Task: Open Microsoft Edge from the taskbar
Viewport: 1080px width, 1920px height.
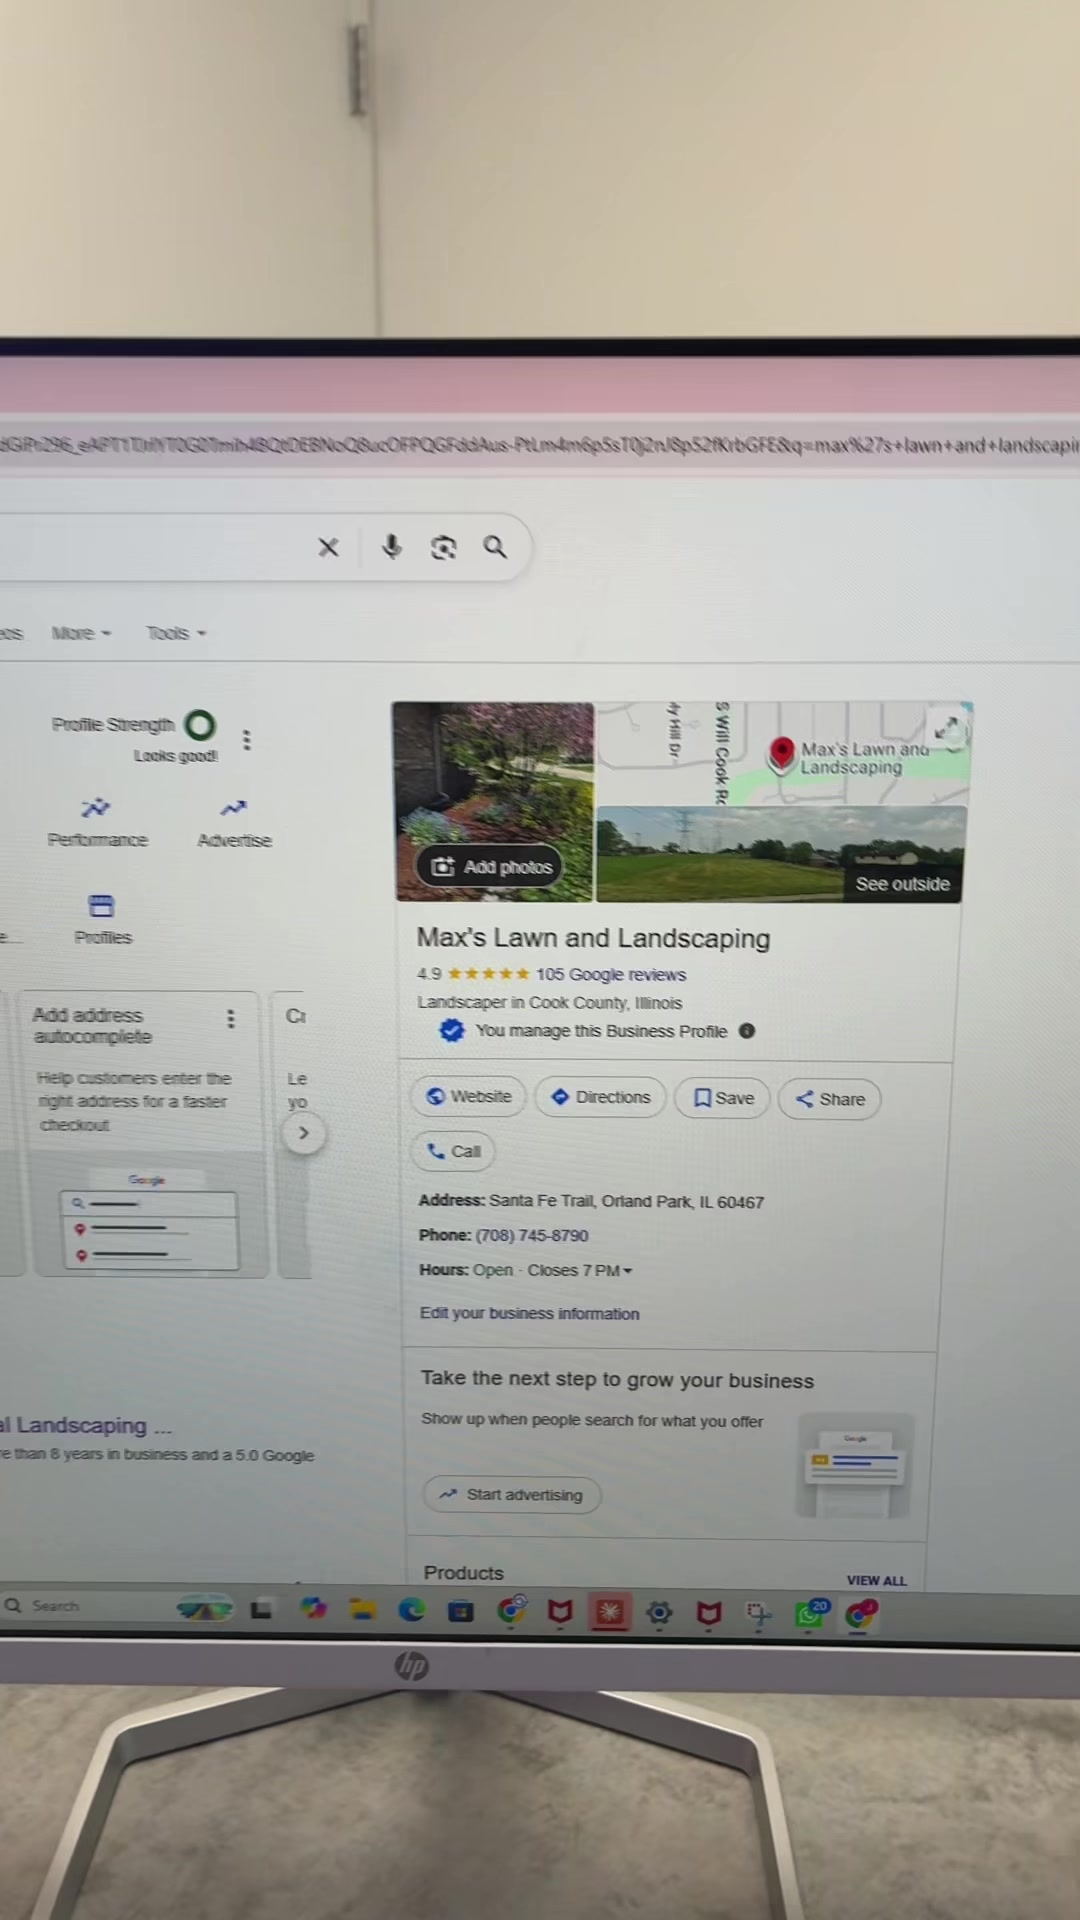Action: click(412, 1609)
